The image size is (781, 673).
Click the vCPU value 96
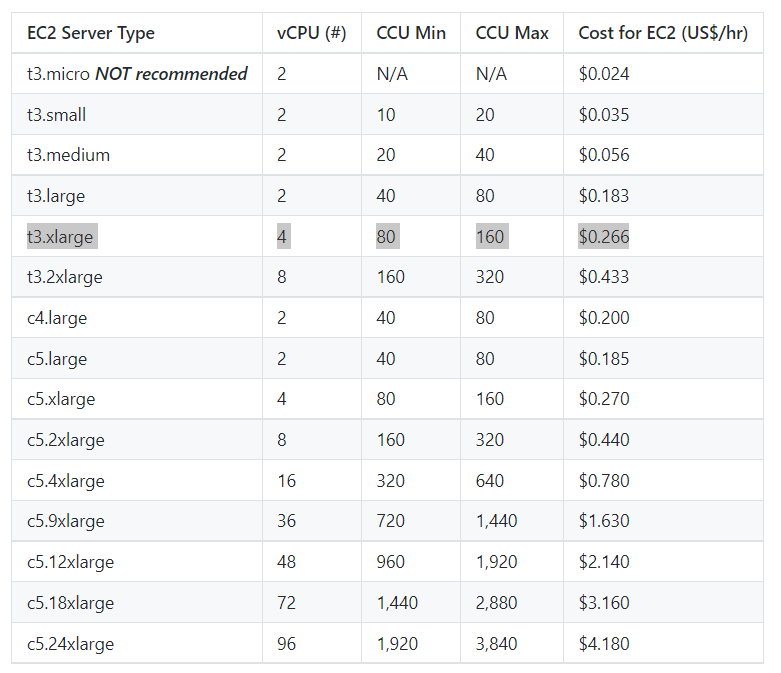(286, 644)
